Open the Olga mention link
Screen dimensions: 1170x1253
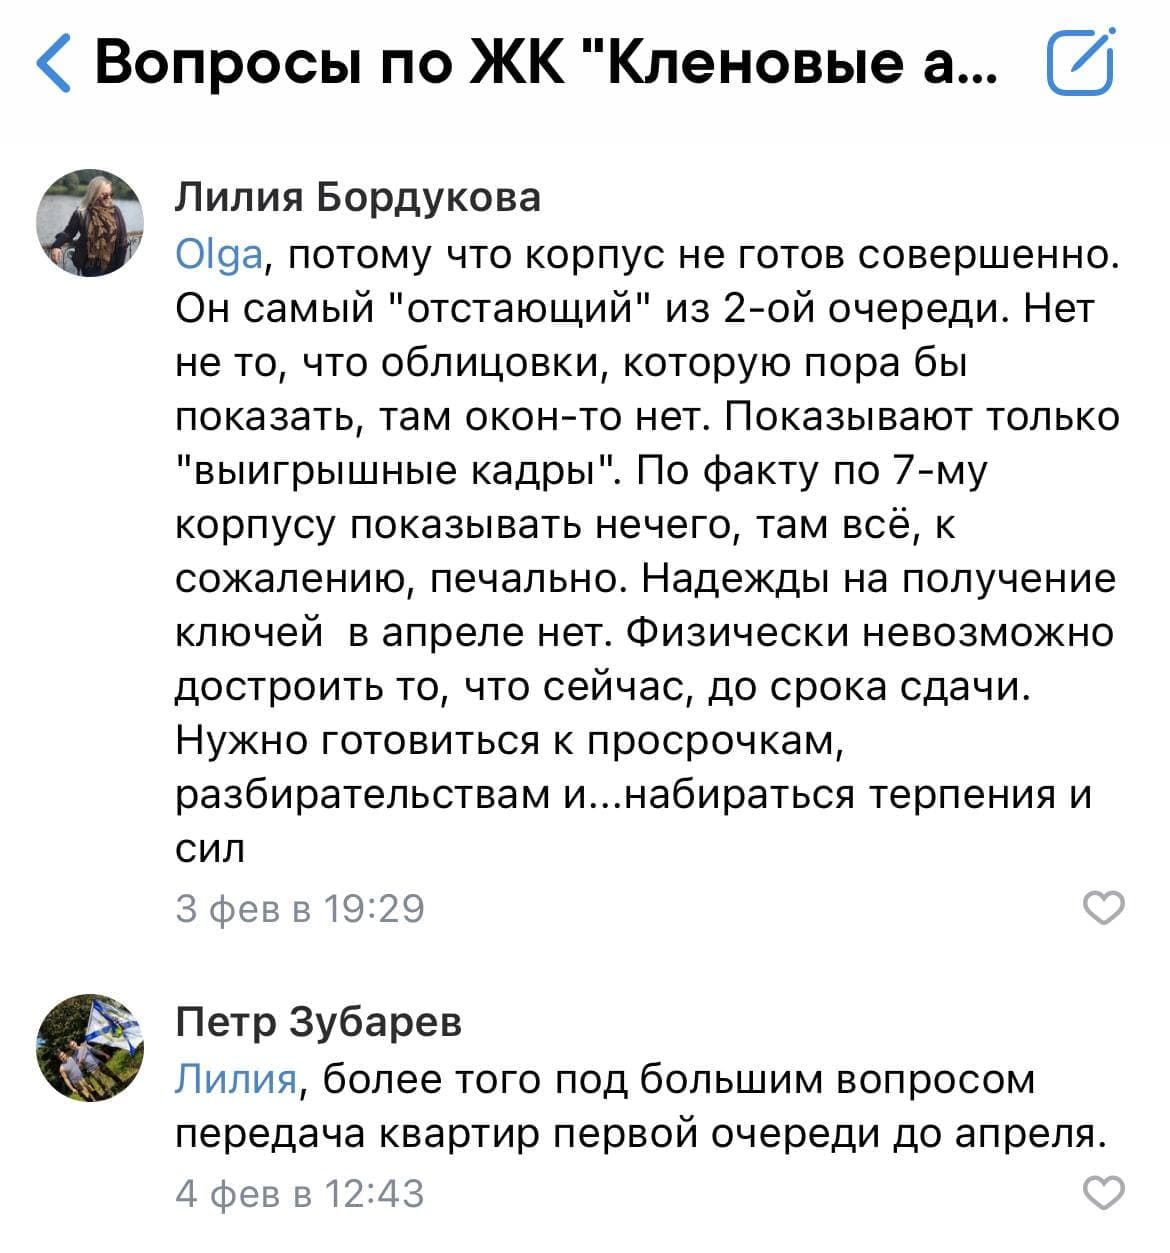(x=219, y=255)
